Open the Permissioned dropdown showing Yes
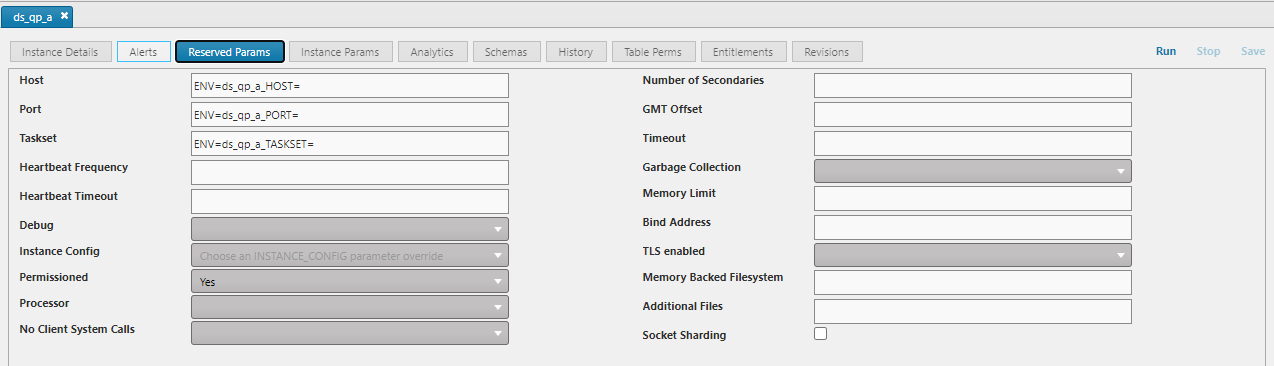Image resolution: width=1274 pixels, height=366 pixels. click(x=350, y=281)
